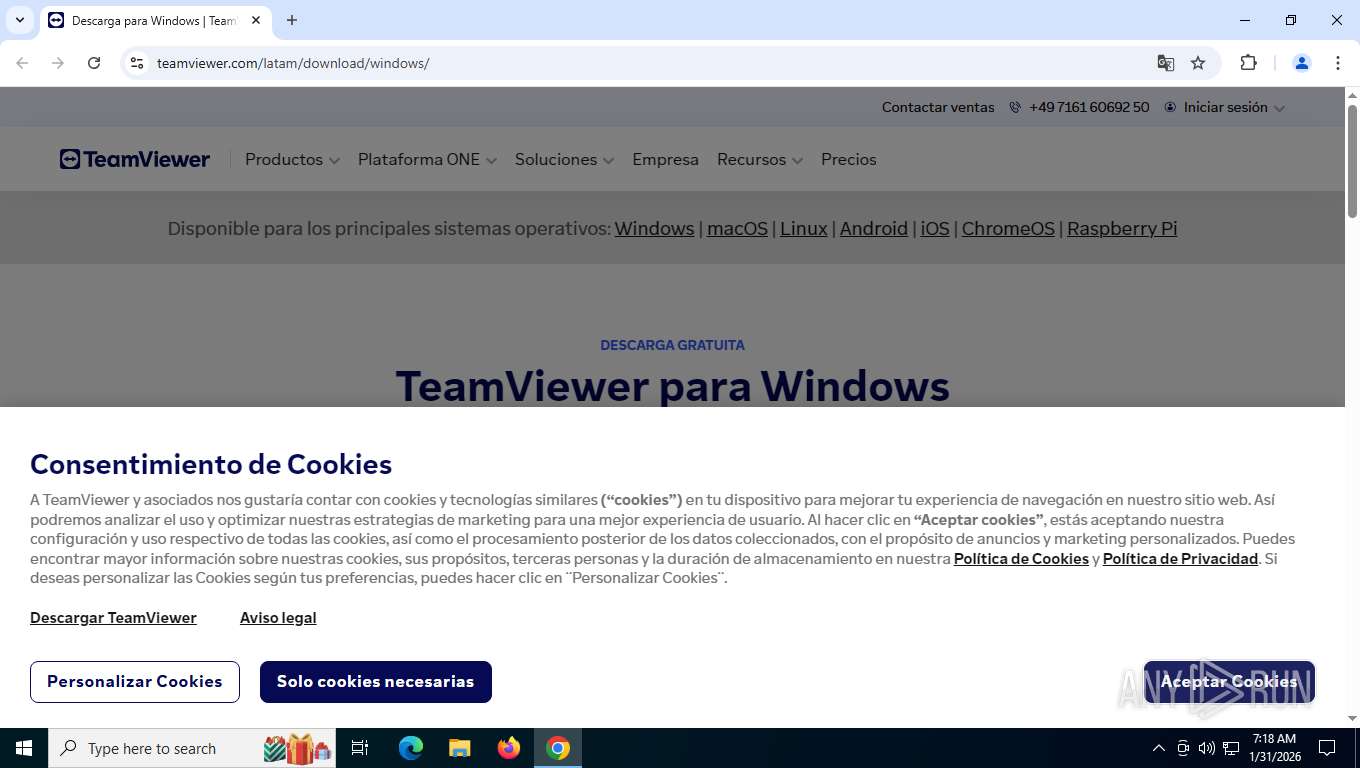The width and height of the screenshot is (1360, 768).
Task: Click the Descargar TeamViewer link
Action: tap(113, 617)
